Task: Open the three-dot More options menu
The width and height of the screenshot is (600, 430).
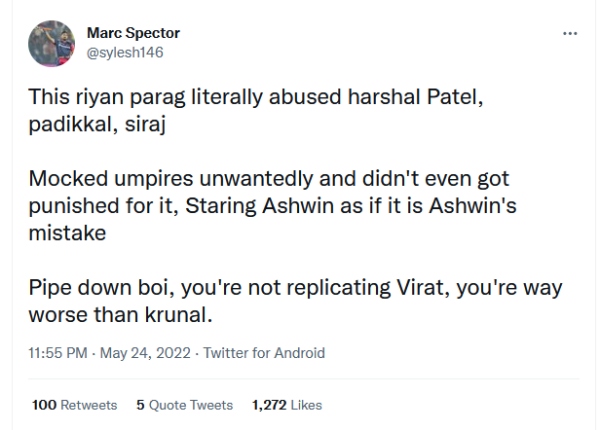Action: coord(570,33)
